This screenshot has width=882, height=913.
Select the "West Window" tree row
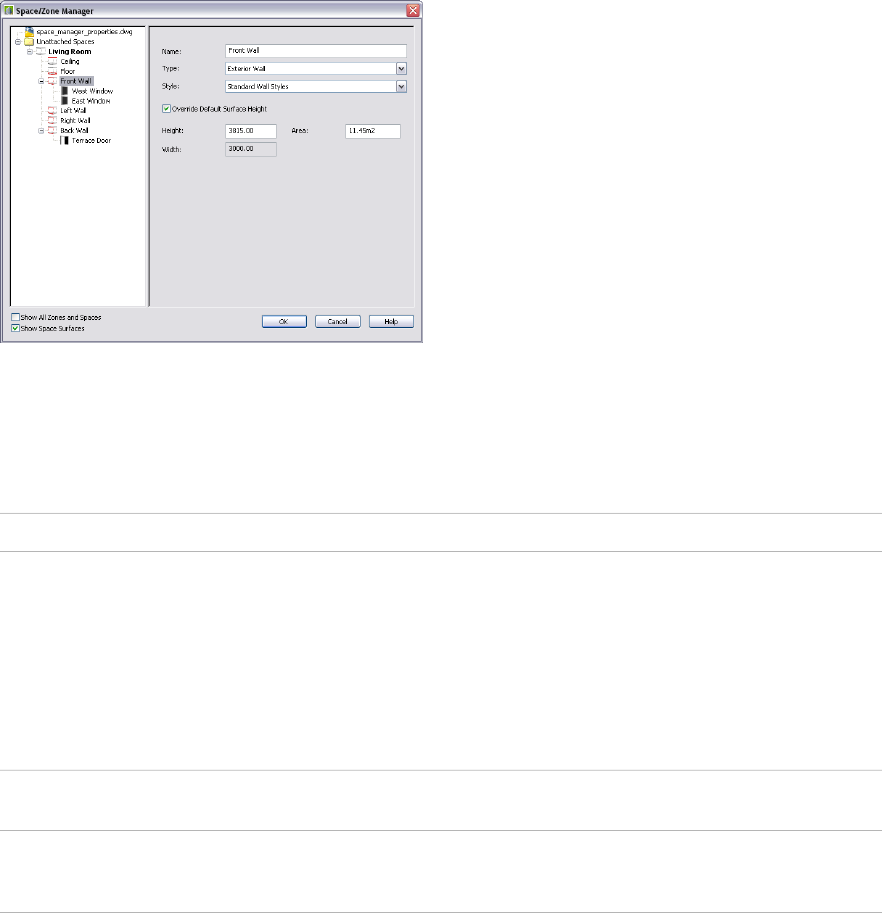coord(93,91)
